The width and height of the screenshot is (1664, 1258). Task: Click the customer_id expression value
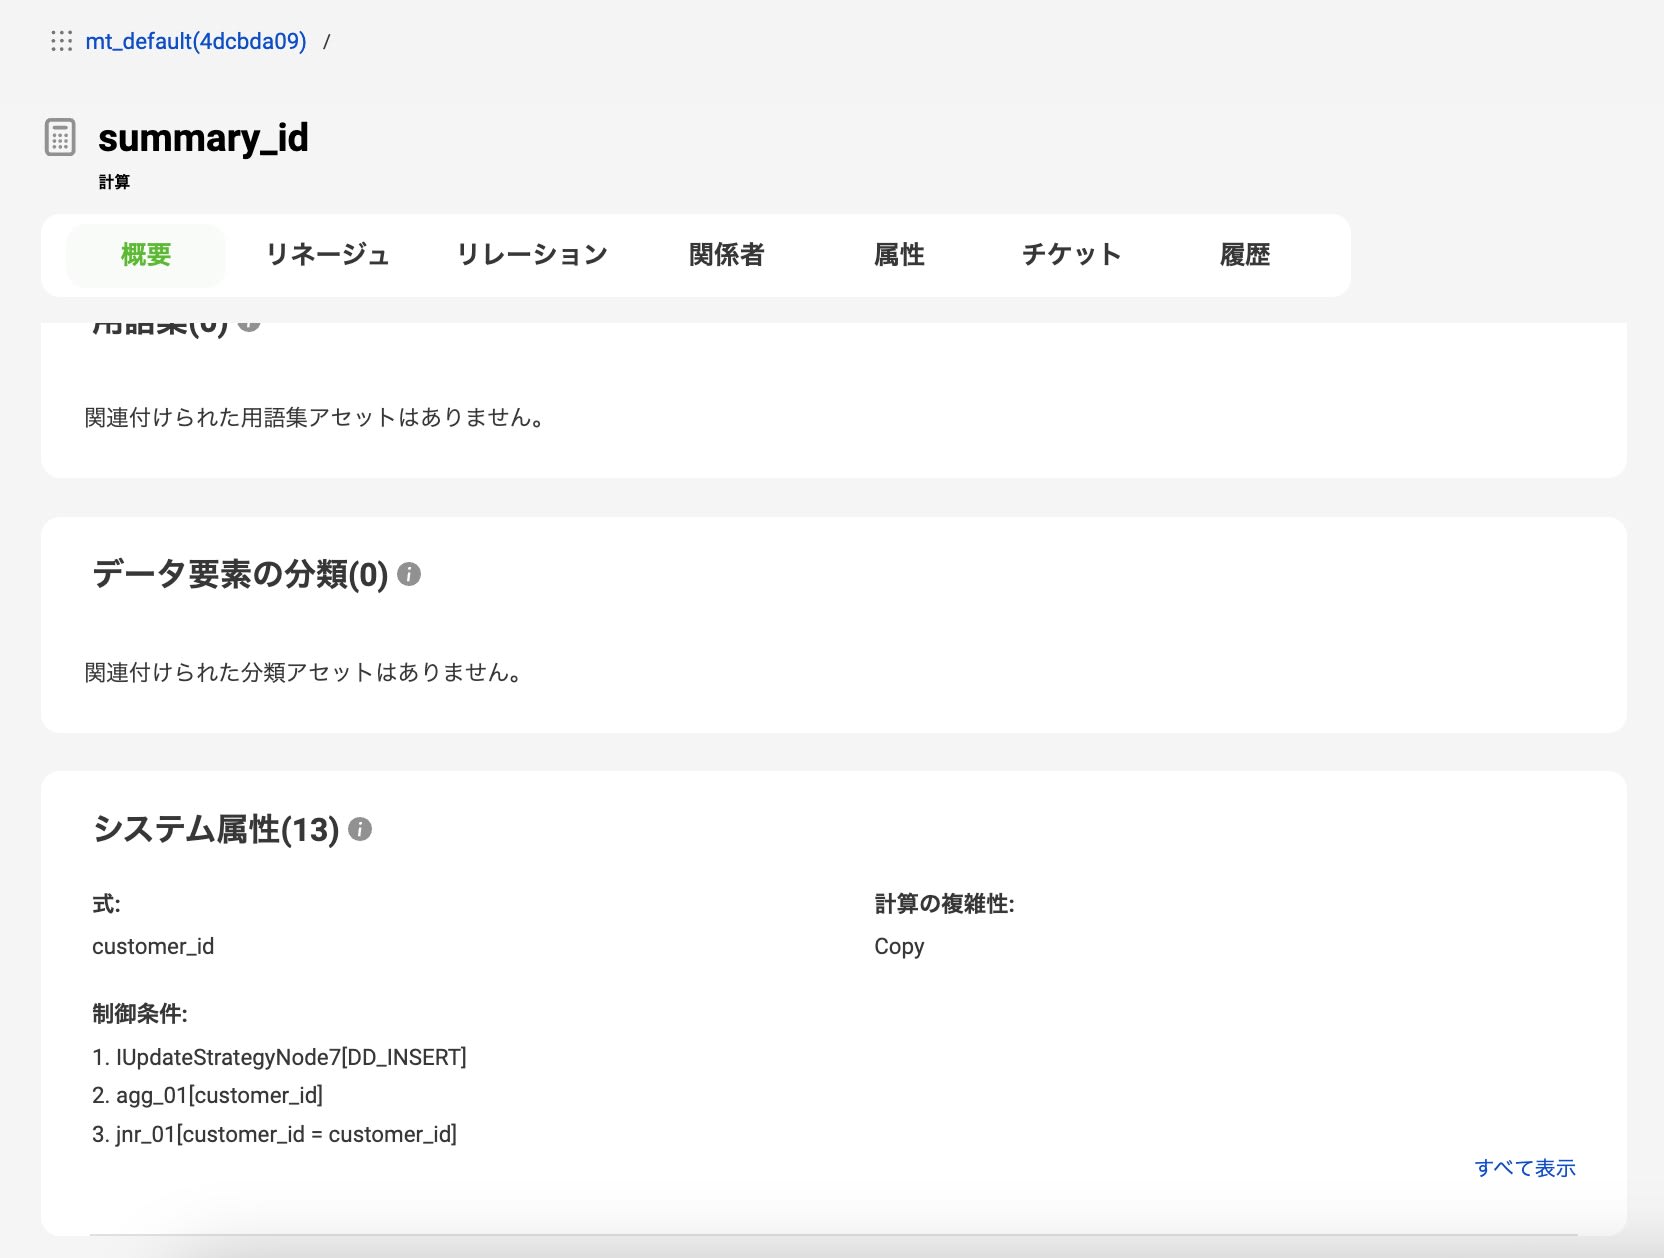153,946
